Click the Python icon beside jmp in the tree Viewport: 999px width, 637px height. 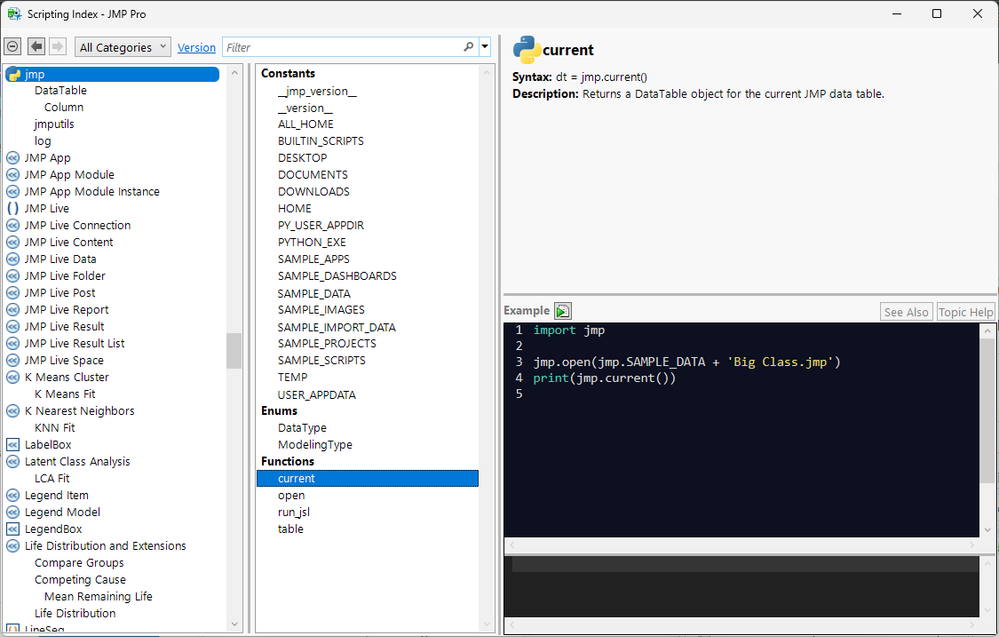(13, 74)
